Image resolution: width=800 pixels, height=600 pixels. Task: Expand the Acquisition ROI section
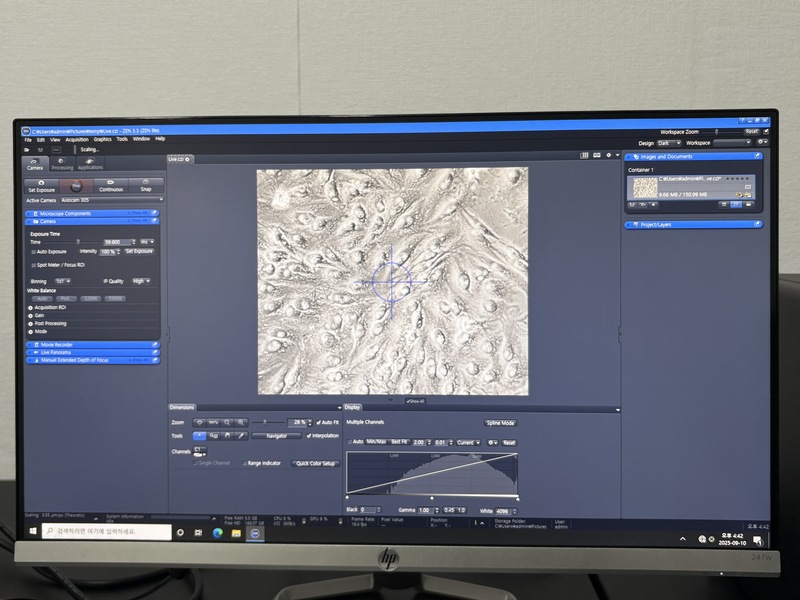(x=31, y=307)
